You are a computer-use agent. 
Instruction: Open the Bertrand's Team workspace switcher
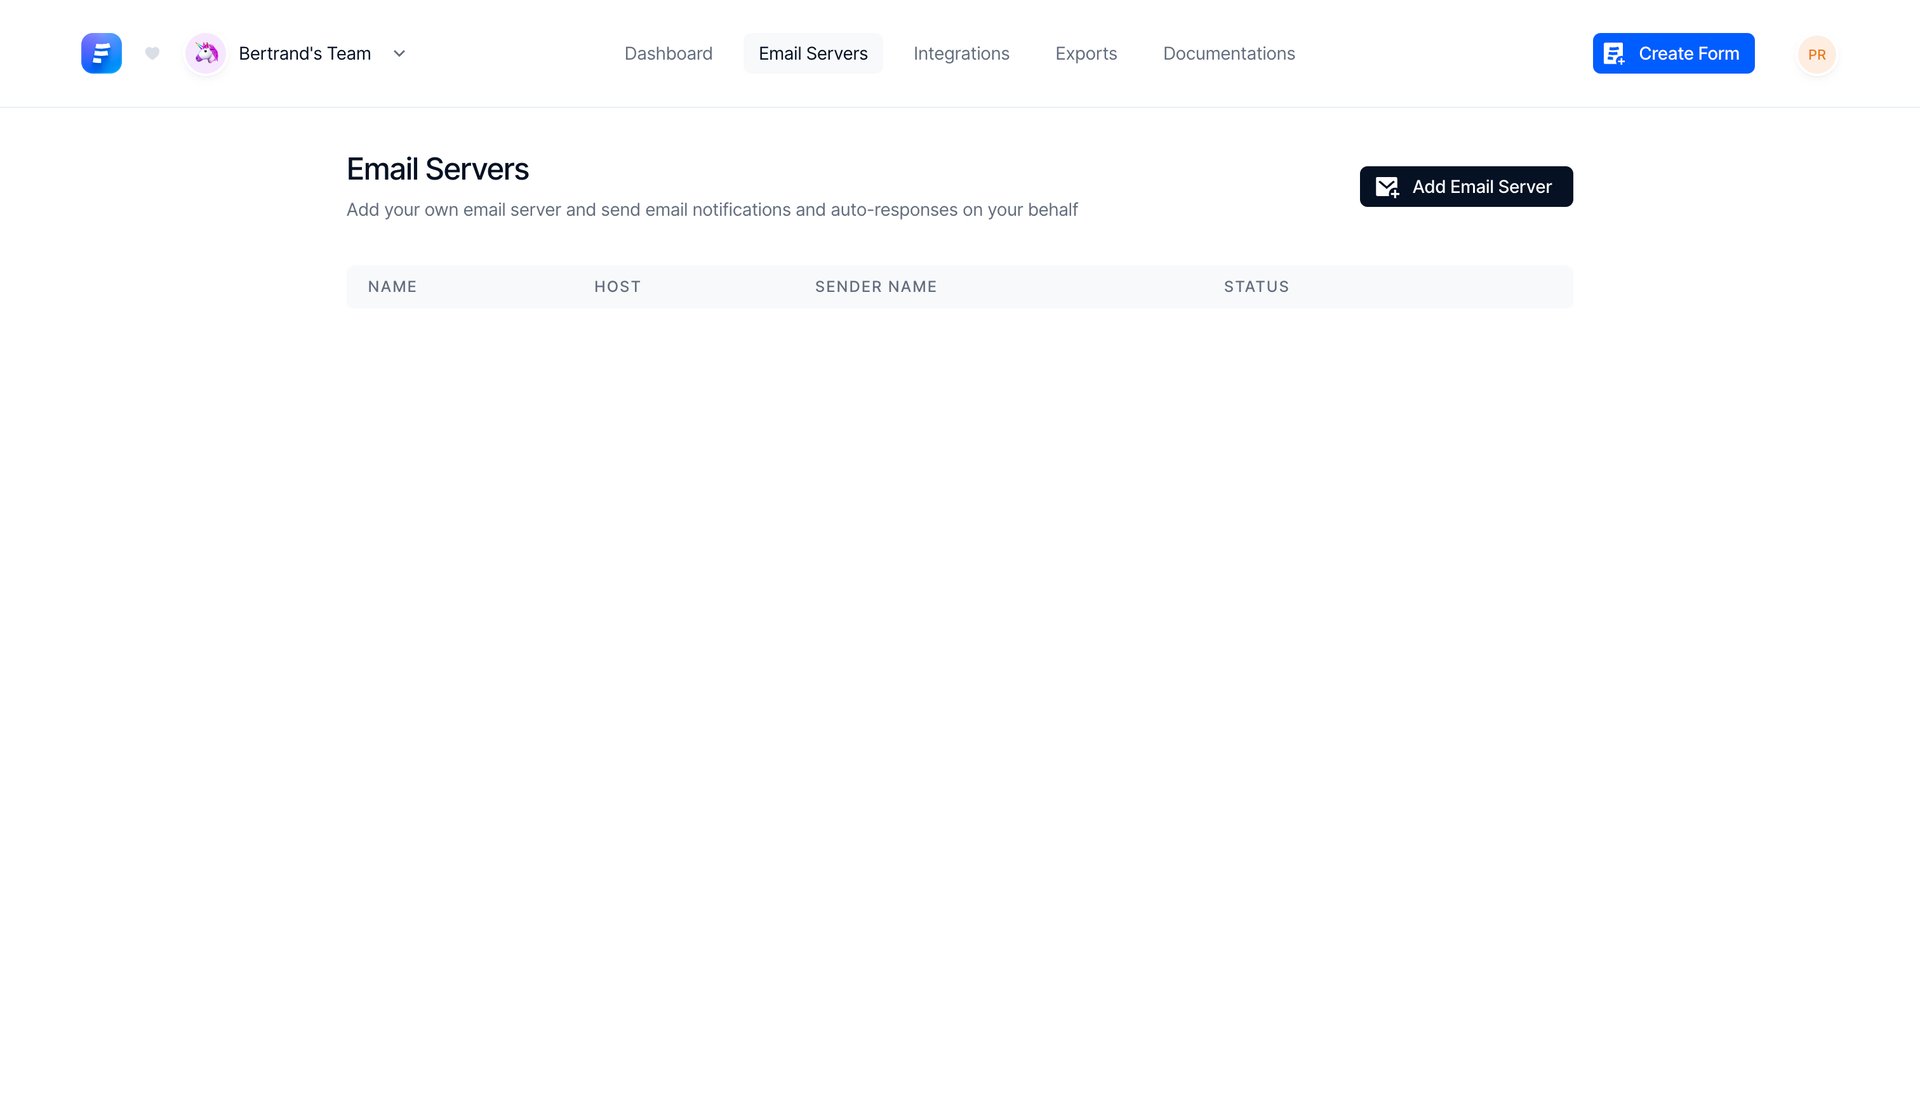coord(303,53)
